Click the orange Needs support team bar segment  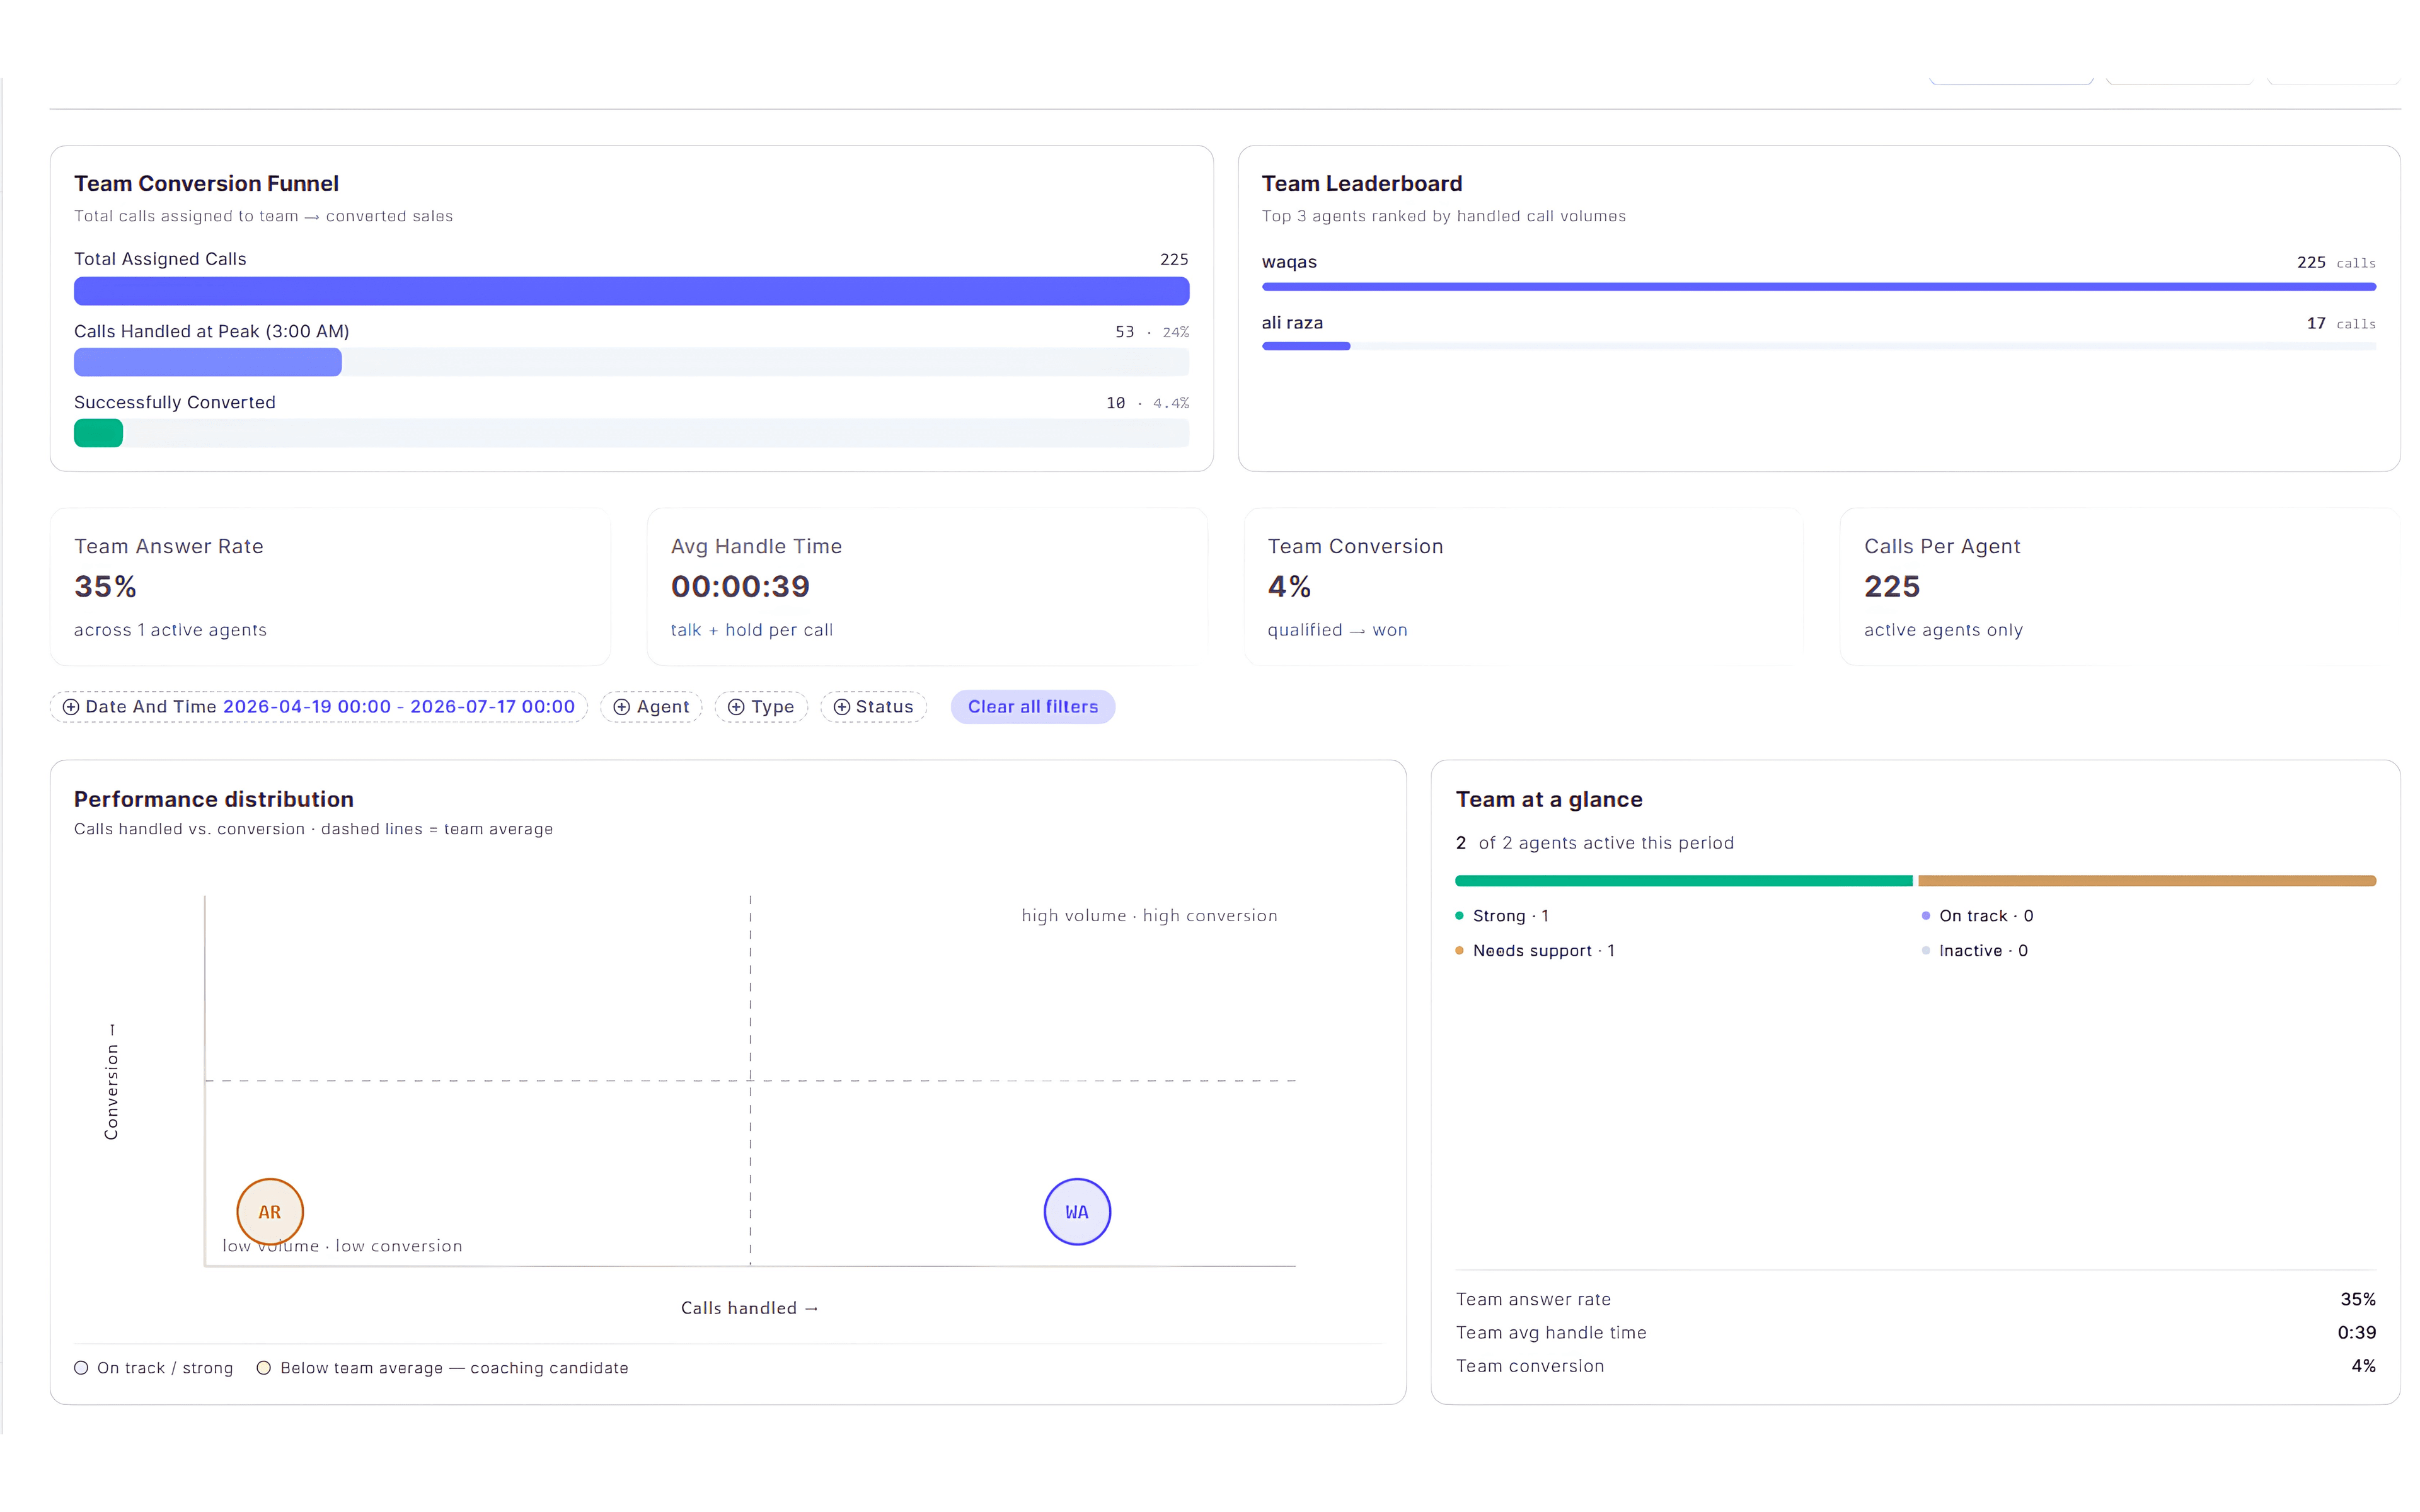tap(2147, 881)
